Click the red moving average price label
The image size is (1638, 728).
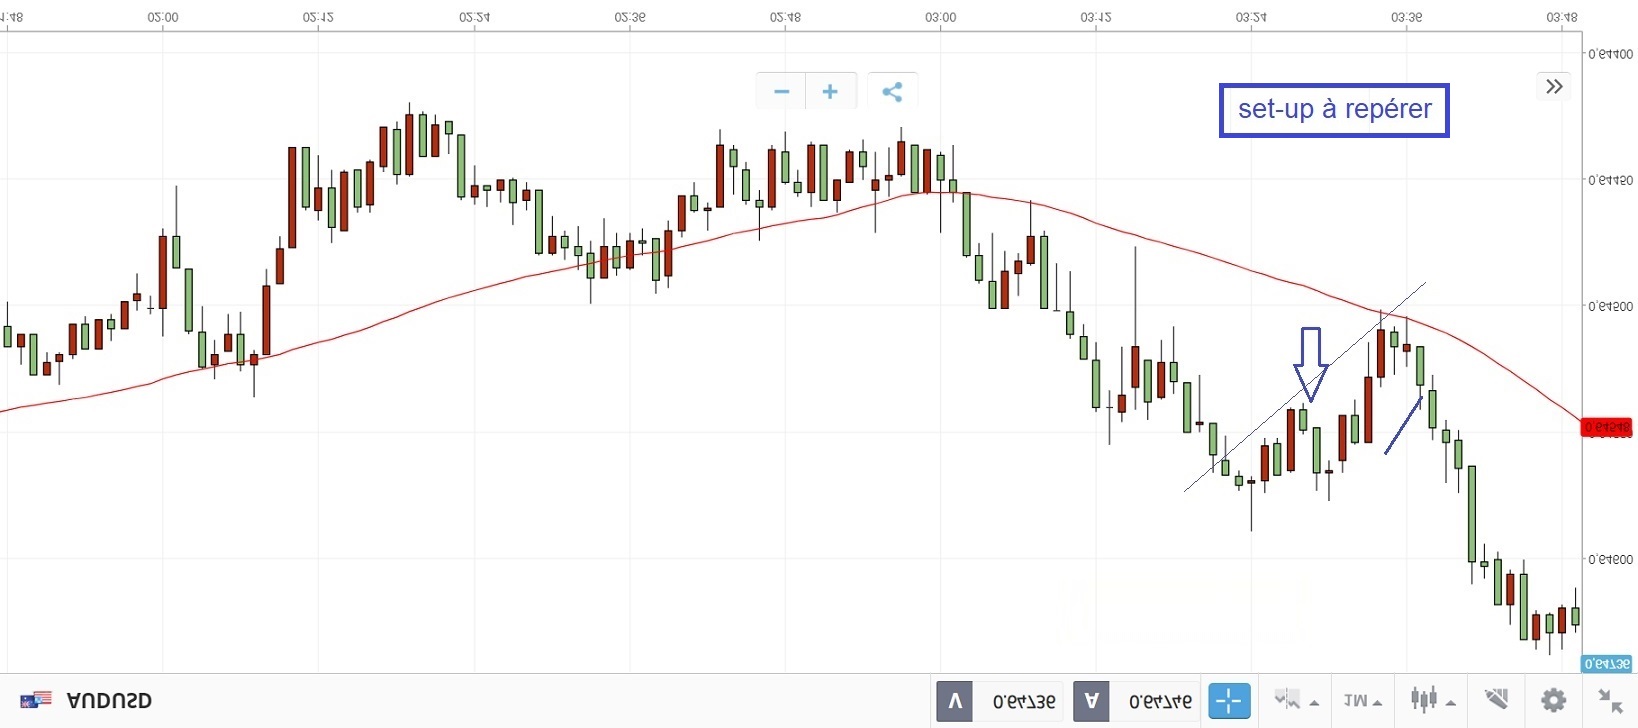pos(1606,428)
